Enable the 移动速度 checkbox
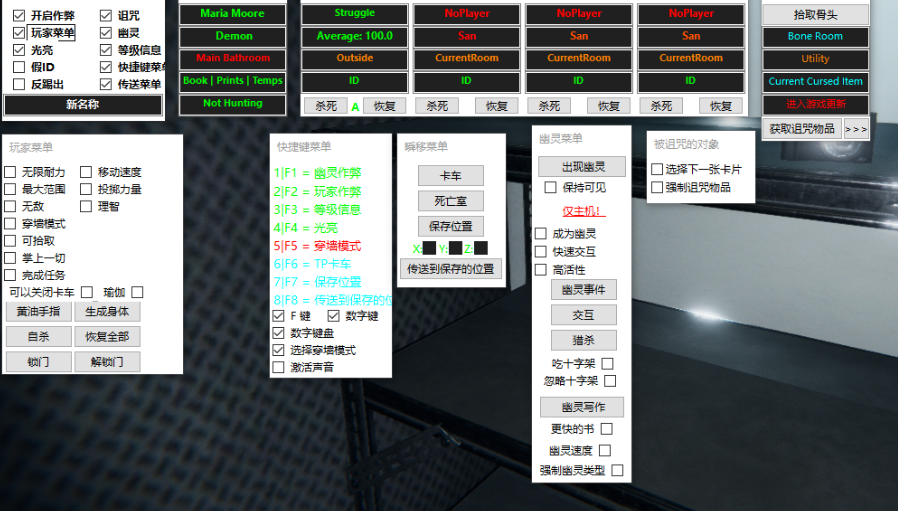898x511 pixels. pos(86,172)
